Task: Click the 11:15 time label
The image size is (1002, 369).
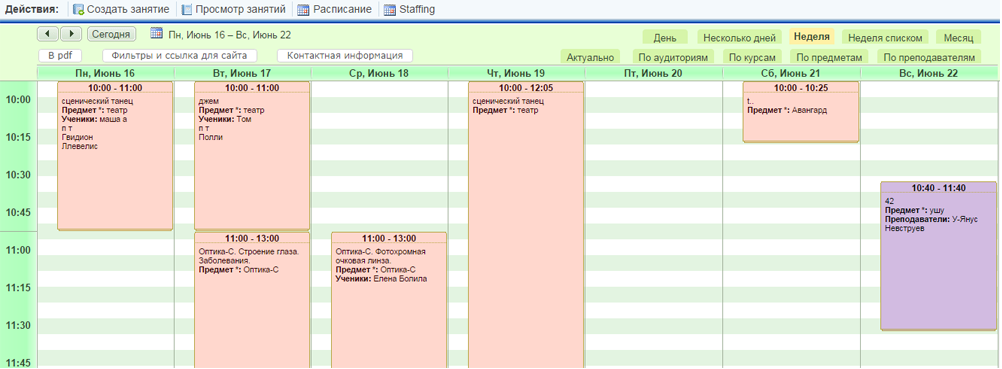Action: (19, 288)
